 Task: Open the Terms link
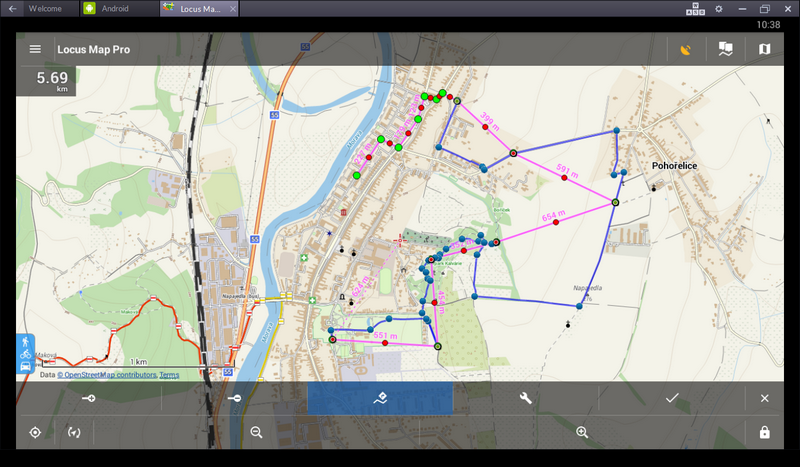point(169,375)
